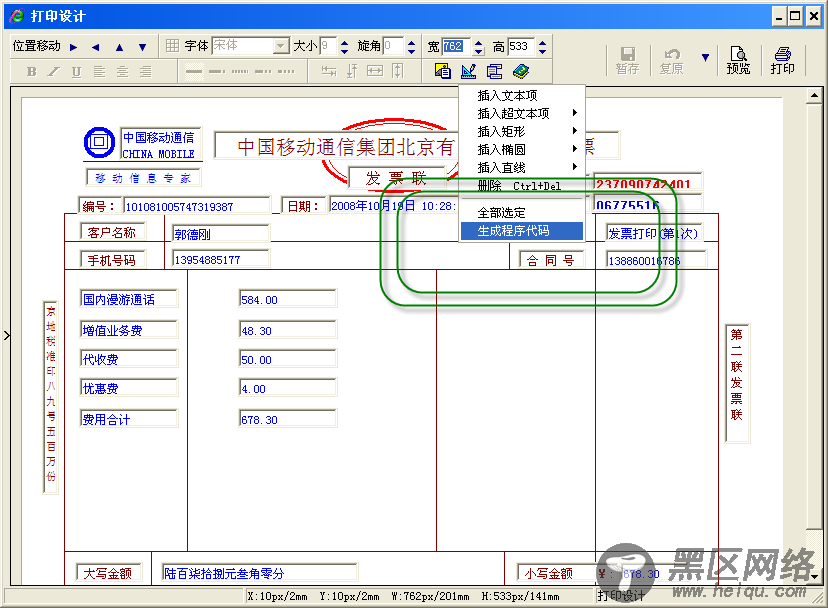Expand 插入超文本项 submenu

(522, 114)
